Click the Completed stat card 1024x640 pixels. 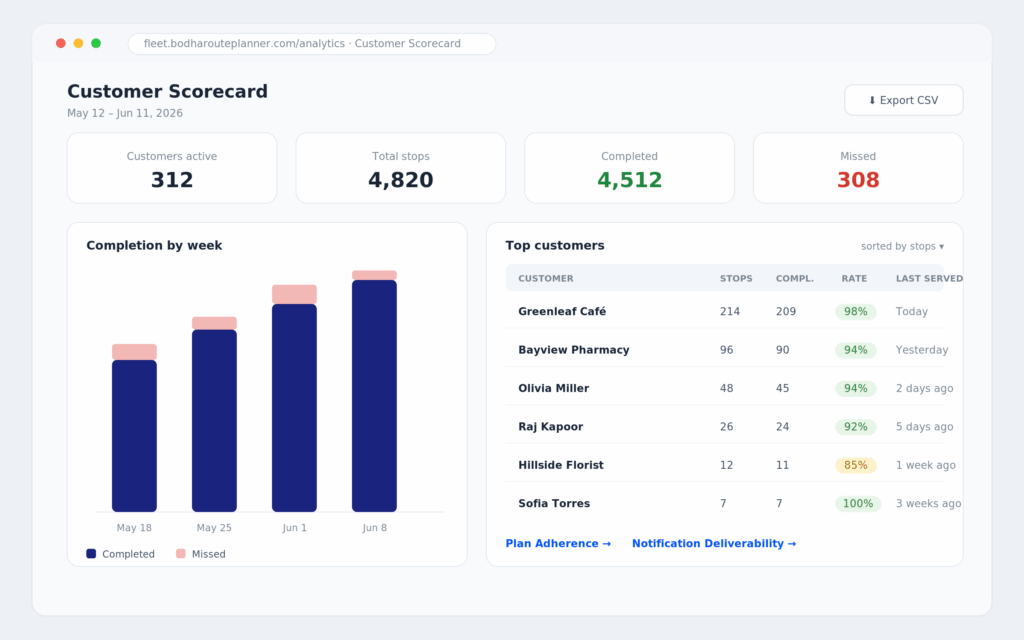click(630, 168)
